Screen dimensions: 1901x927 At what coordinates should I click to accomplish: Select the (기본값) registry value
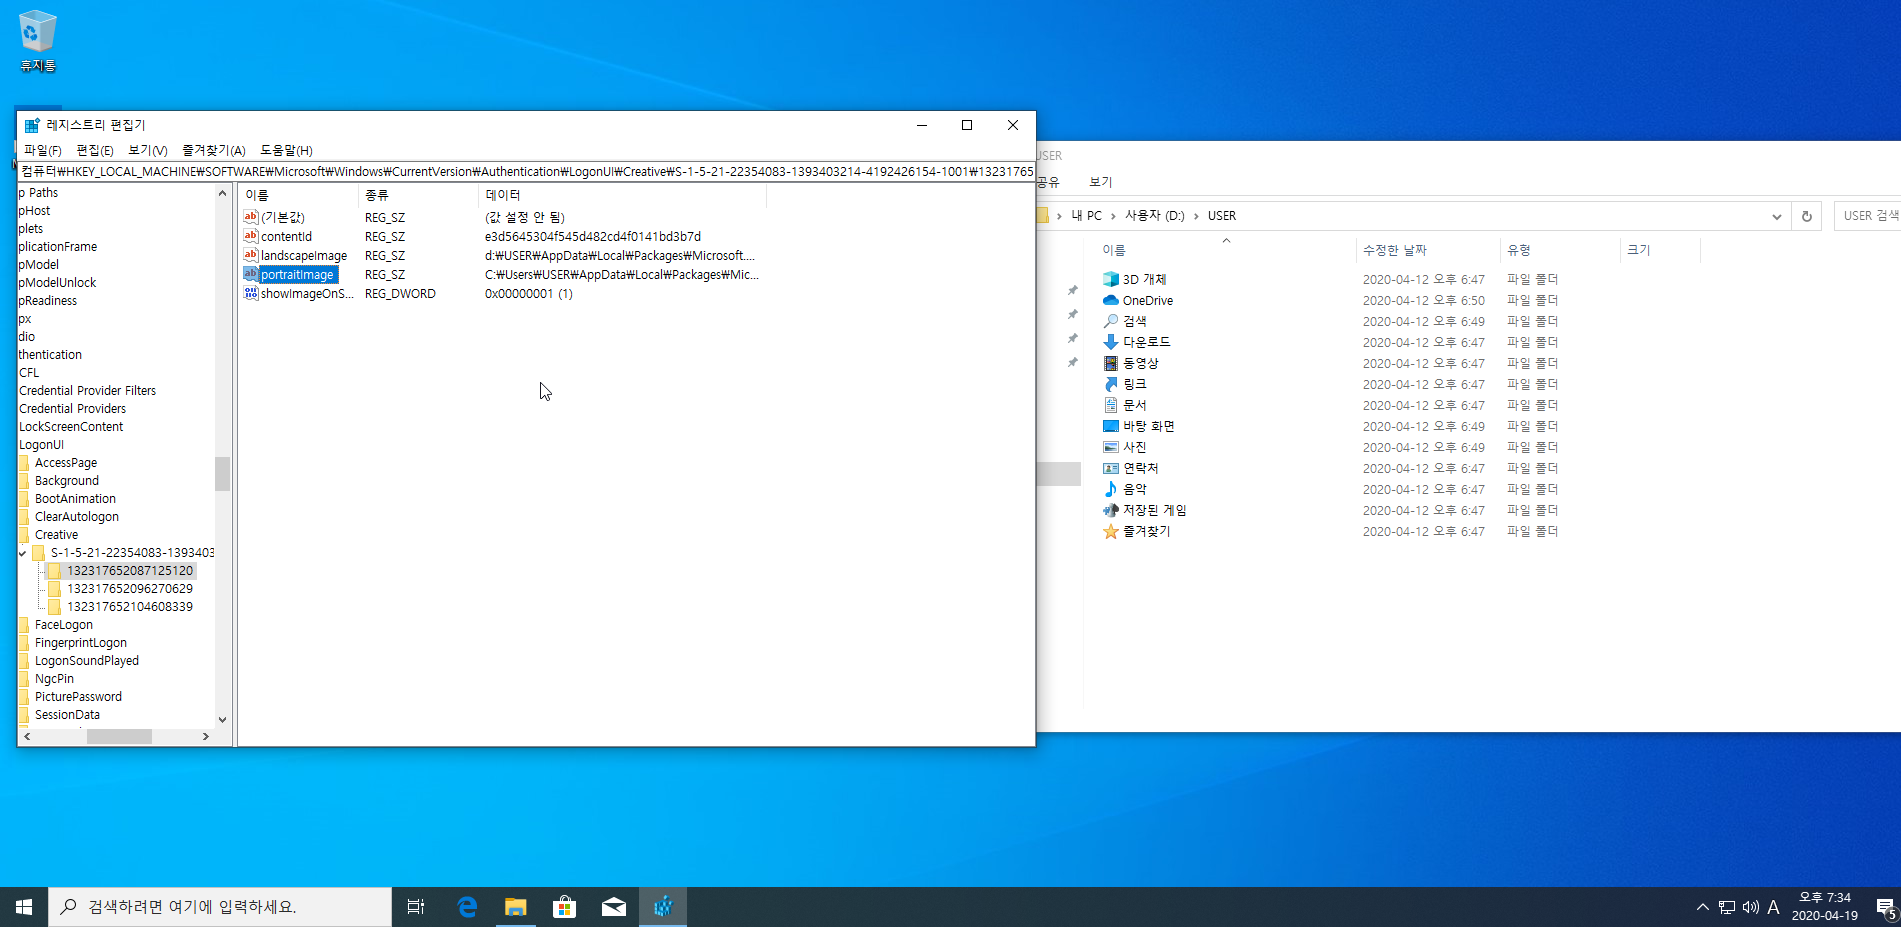[283, 217]
